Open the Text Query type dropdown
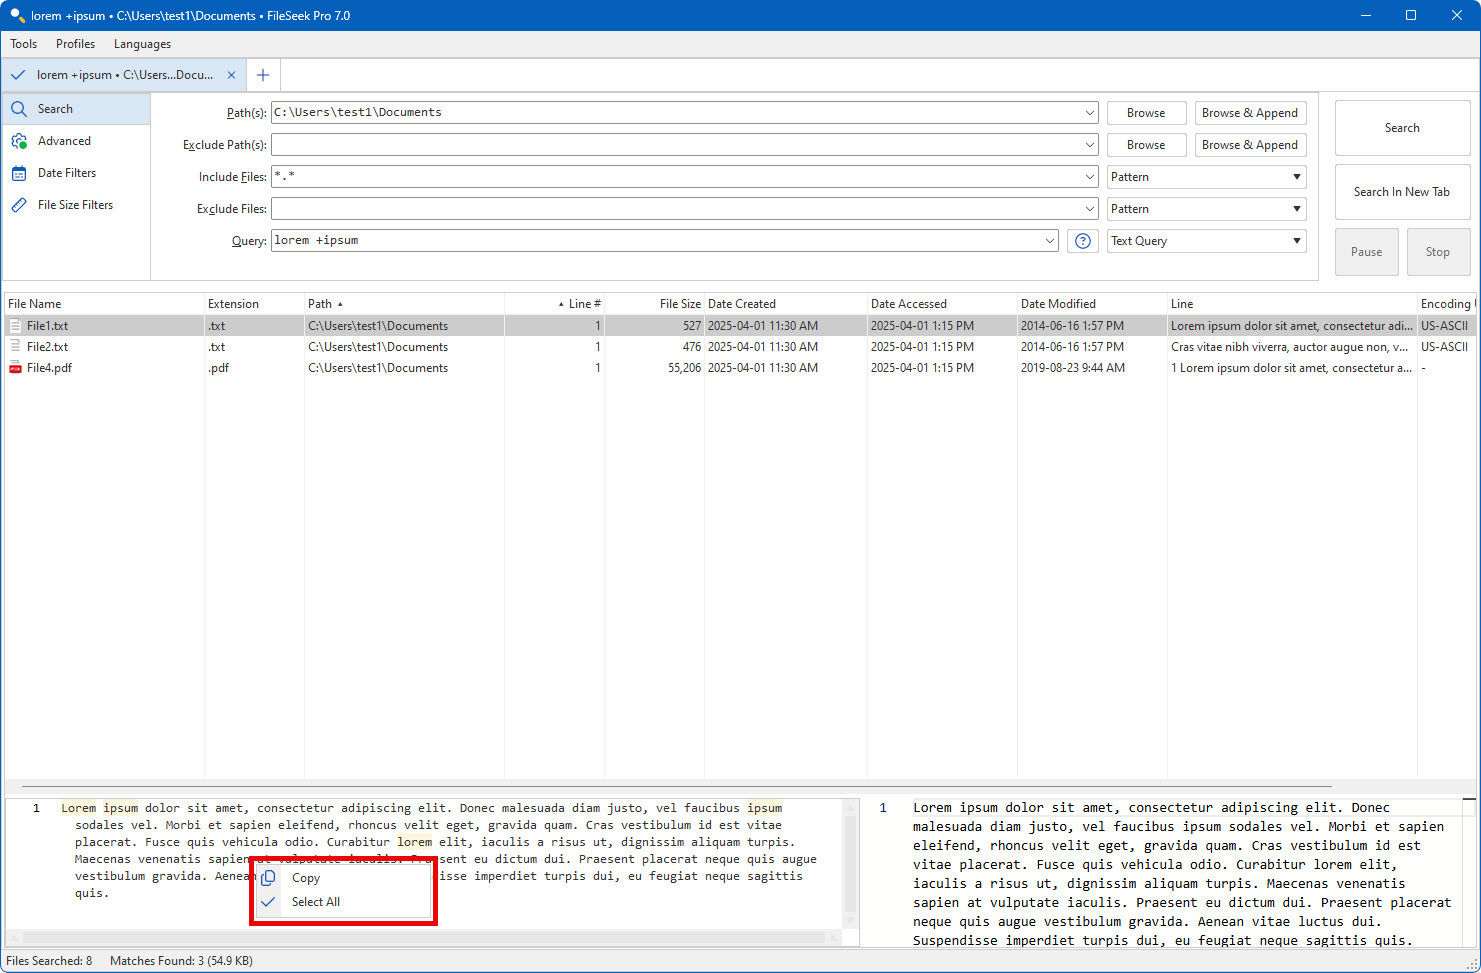 [1206, 241]
